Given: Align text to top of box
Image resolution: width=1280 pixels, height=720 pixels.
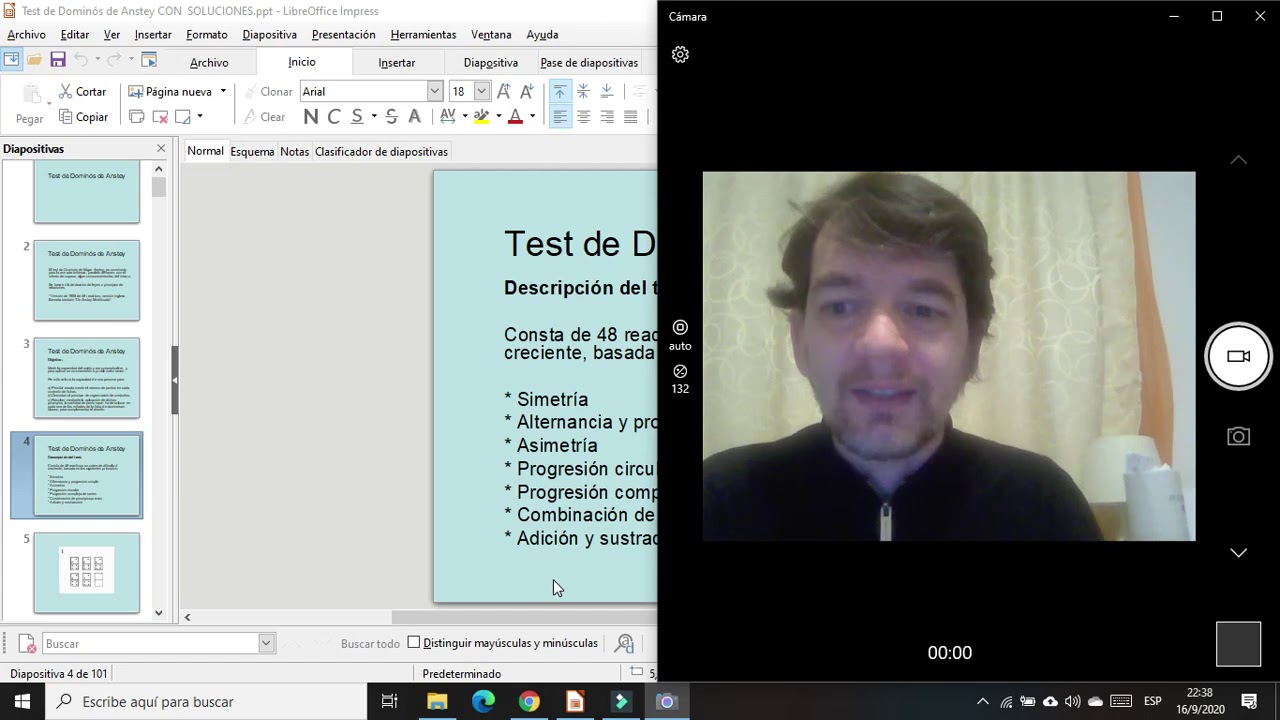Looking at the screenshot, I should point(560,91).
